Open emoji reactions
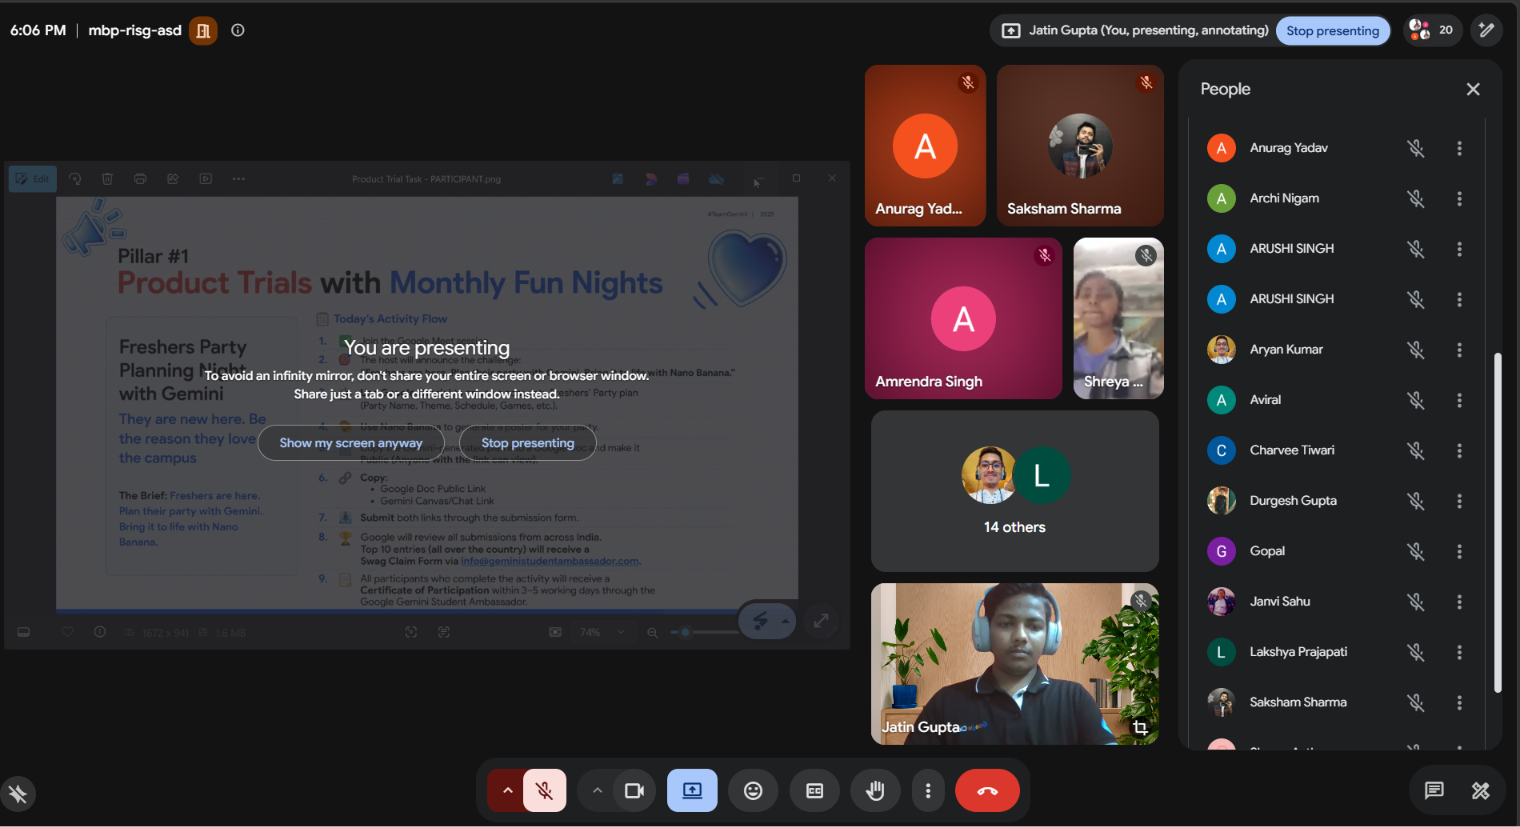 coord(753,791)
